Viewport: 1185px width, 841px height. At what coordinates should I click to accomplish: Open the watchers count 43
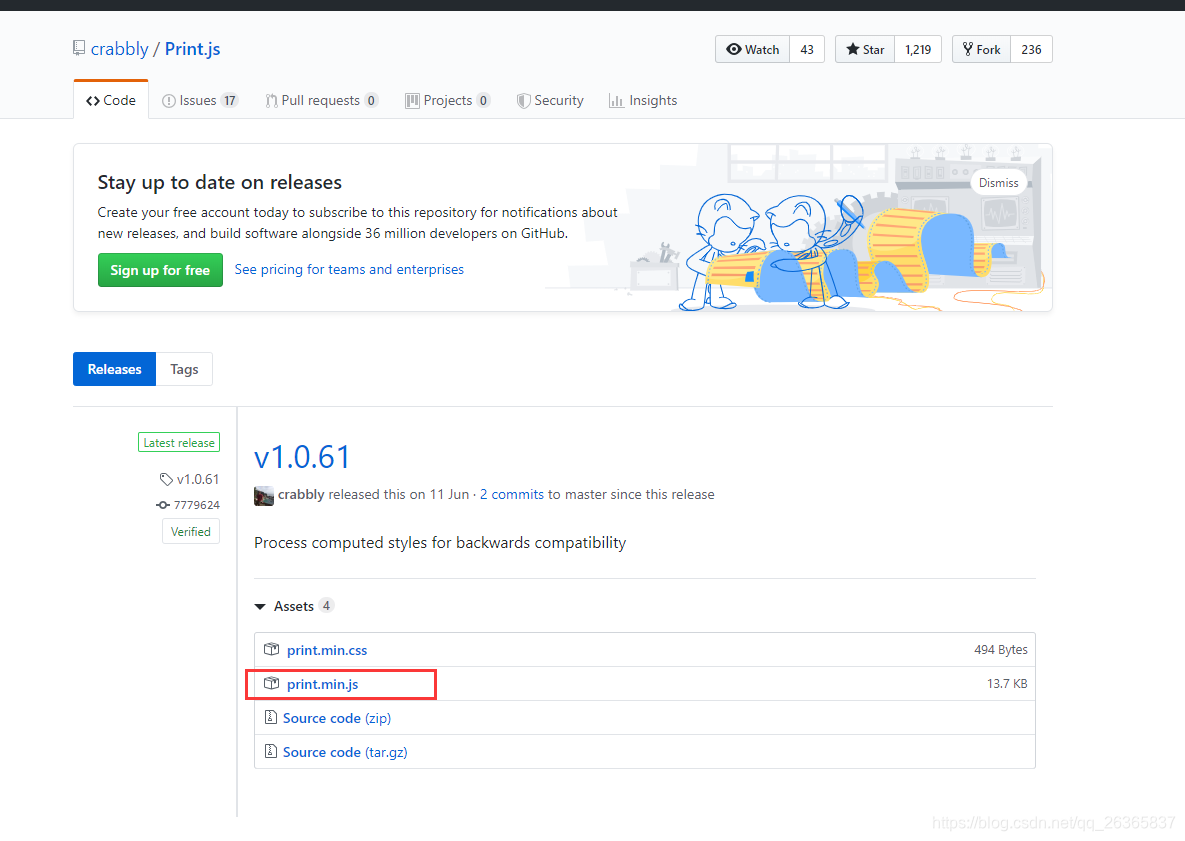pyautogui.click(x=807, y=49)
